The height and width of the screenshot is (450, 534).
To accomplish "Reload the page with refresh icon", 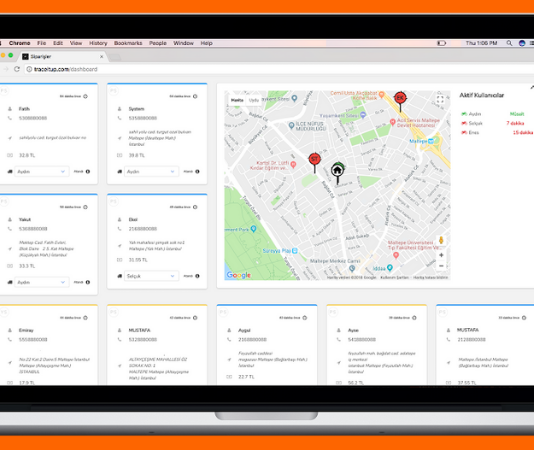I will pos(17,69).
